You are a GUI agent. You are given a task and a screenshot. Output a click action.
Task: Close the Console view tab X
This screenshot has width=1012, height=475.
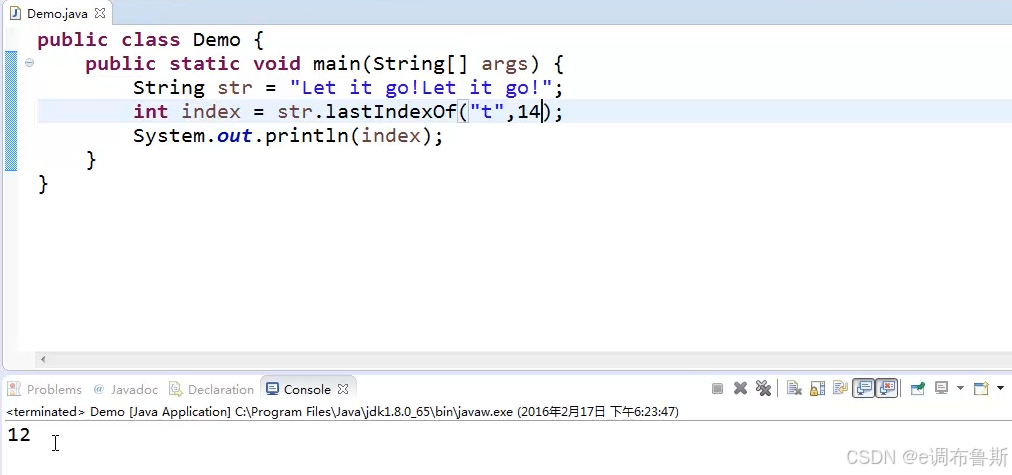pos(343,389)
